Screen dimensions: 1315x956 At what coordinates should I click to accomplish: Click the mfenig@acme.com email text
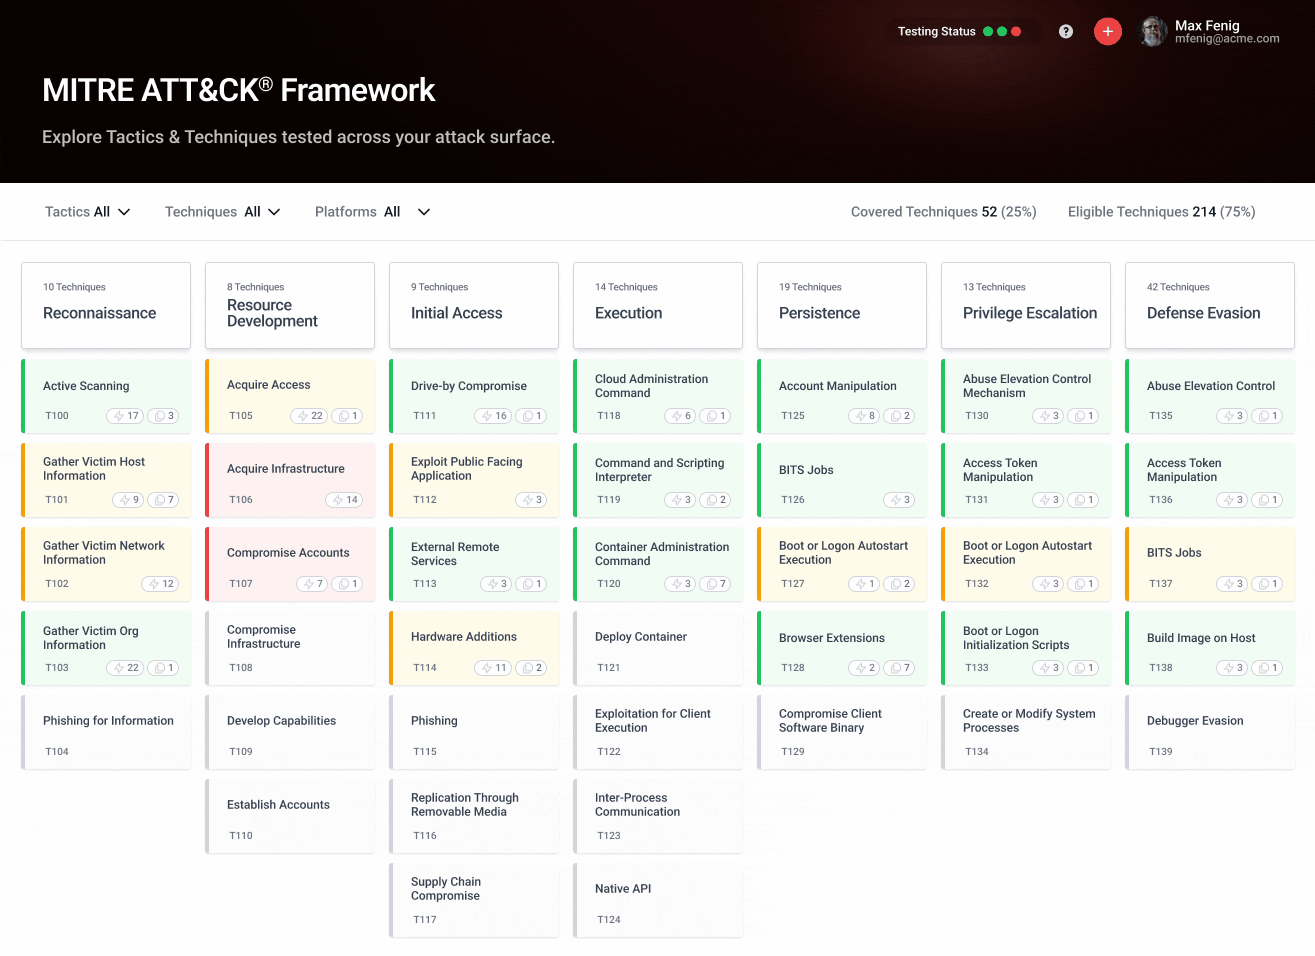(1227, 39)
